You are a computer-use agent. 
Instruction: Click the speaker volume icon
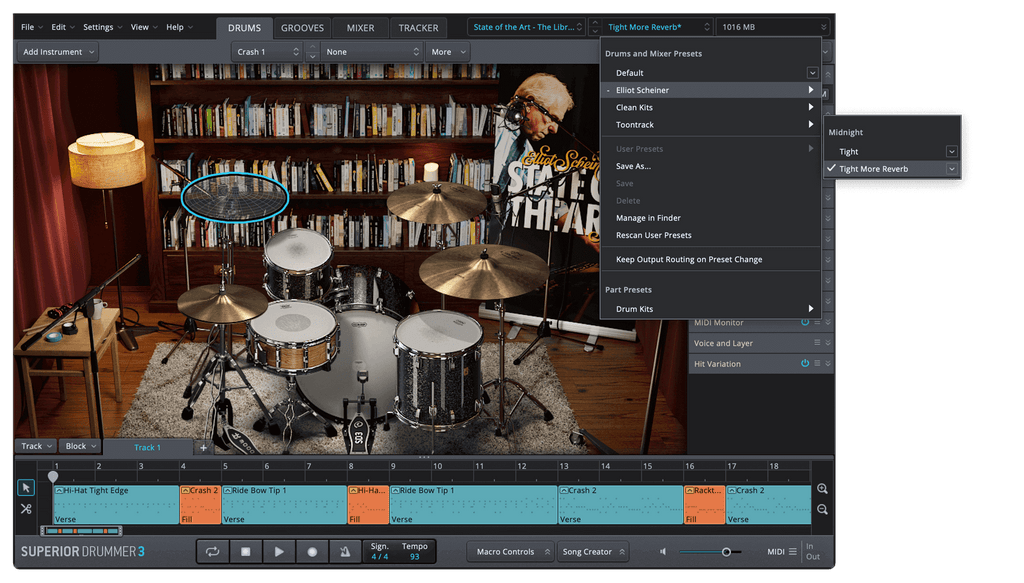664,552
